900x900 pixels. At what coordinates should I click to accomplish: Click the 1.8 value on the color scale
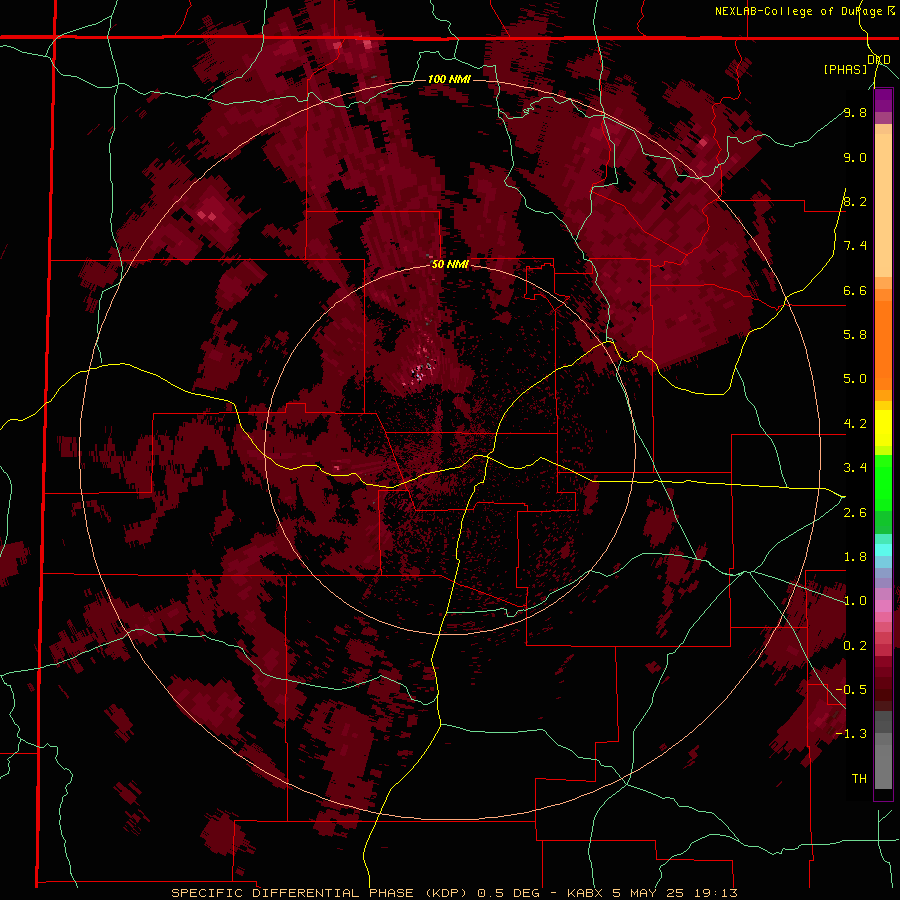[x=855, y=557]
